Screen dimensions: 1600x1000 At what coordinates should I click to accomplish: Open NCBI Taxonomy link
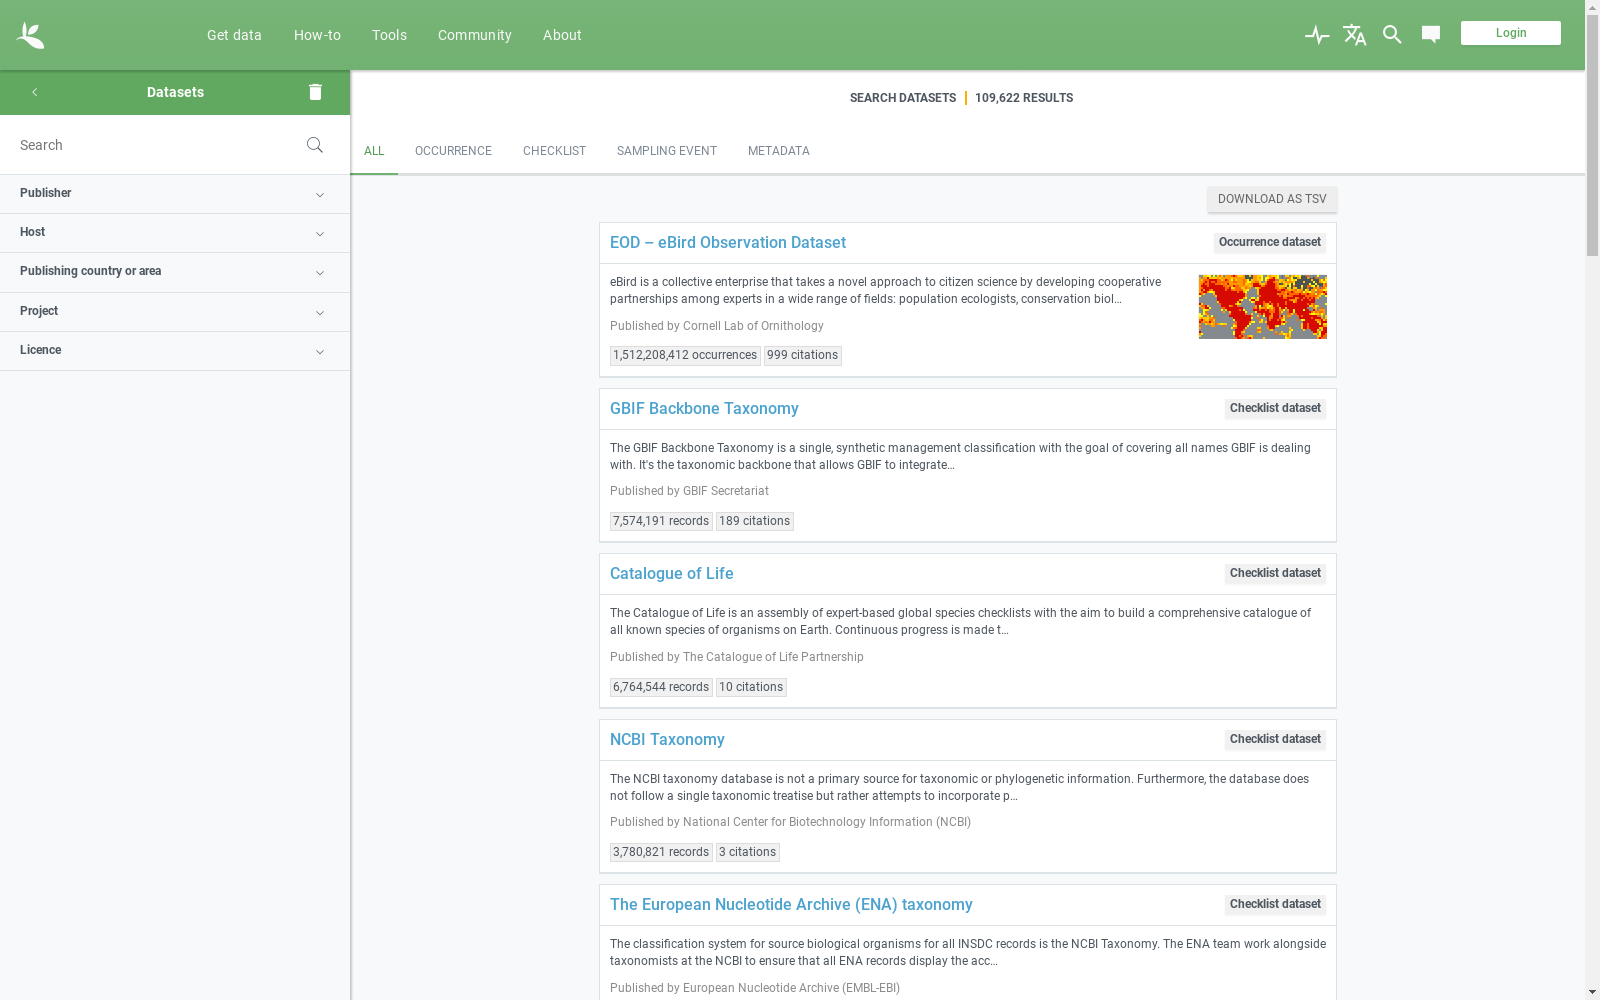point(667,740)
